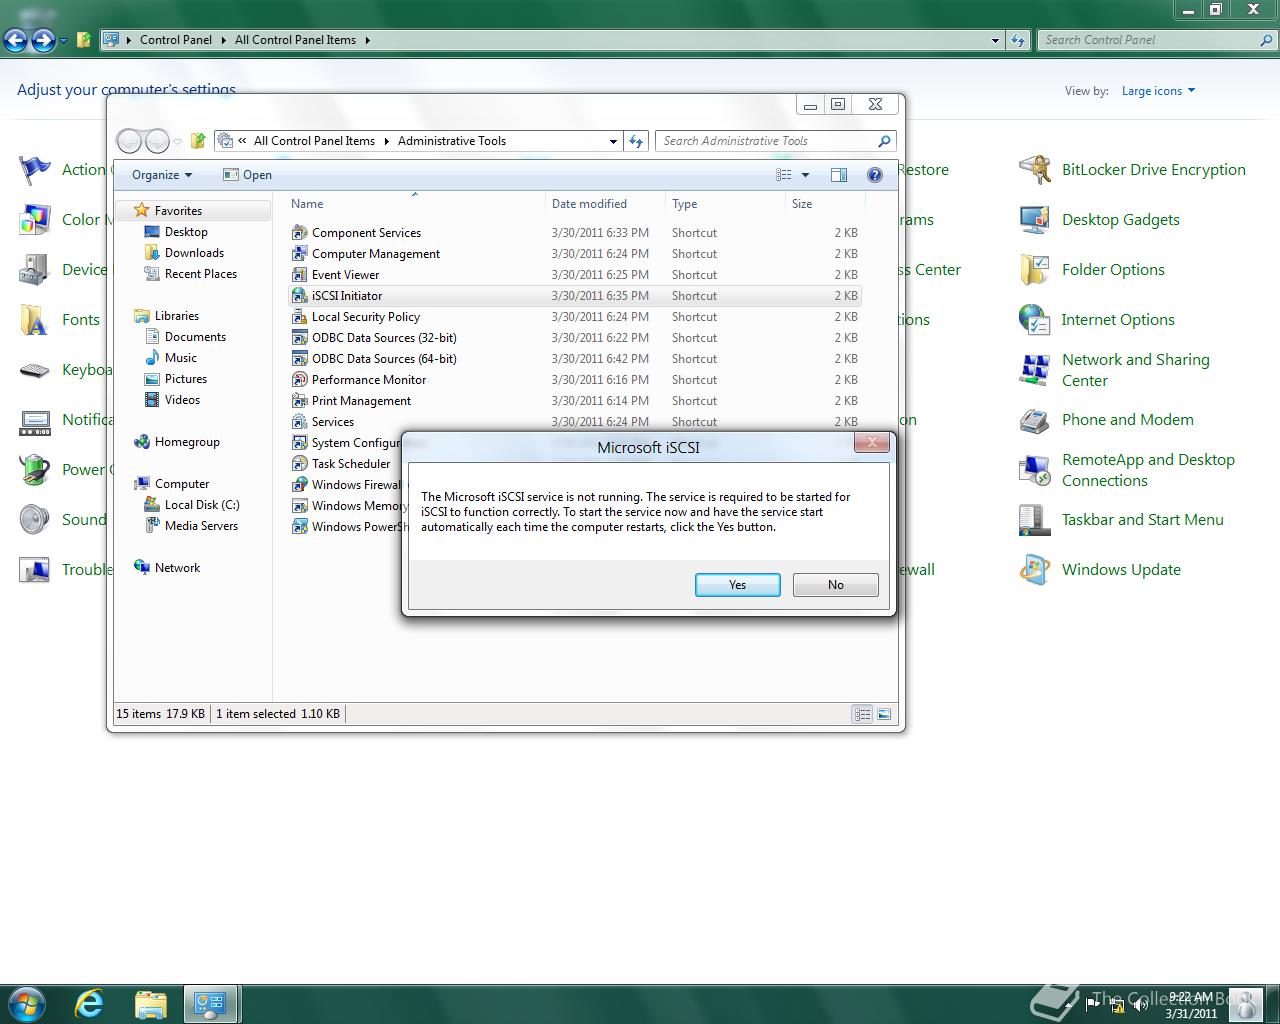The image size is (1280, 1024).
Task: Select the Component Services shortcut icon
Action: (x=299, y=232)
